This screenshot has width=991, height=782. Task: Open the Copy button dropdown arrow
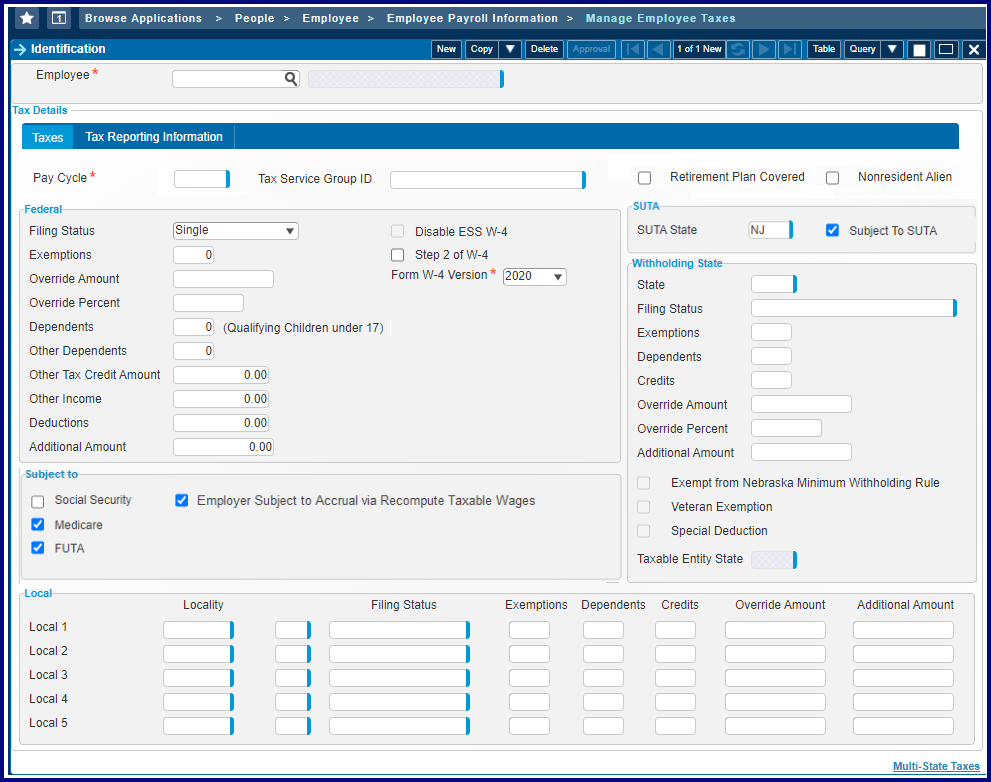510,49
